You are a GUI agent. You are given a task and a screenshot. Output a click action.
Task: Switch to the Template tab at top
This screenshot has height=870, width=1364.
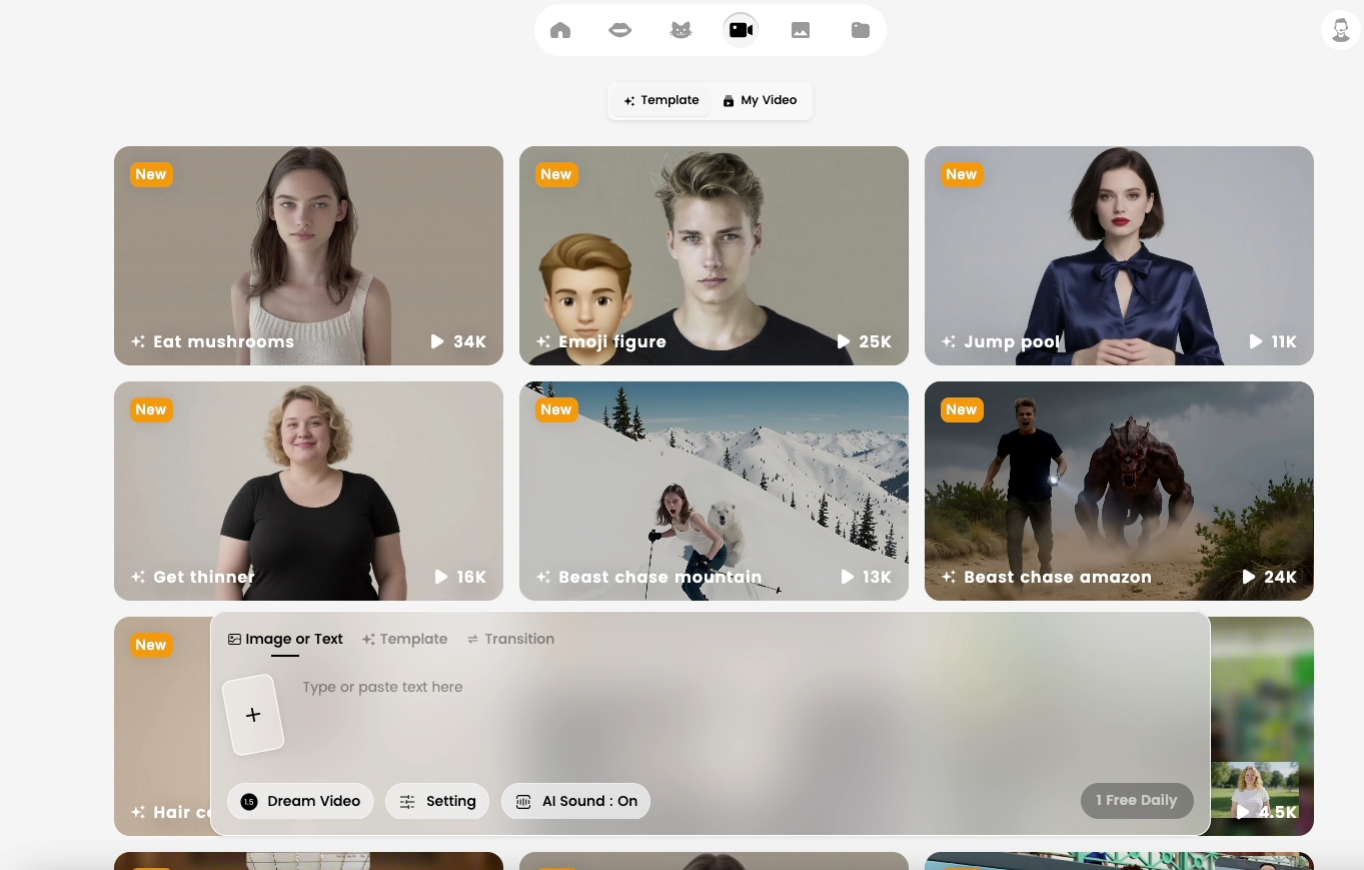point(661,100)
